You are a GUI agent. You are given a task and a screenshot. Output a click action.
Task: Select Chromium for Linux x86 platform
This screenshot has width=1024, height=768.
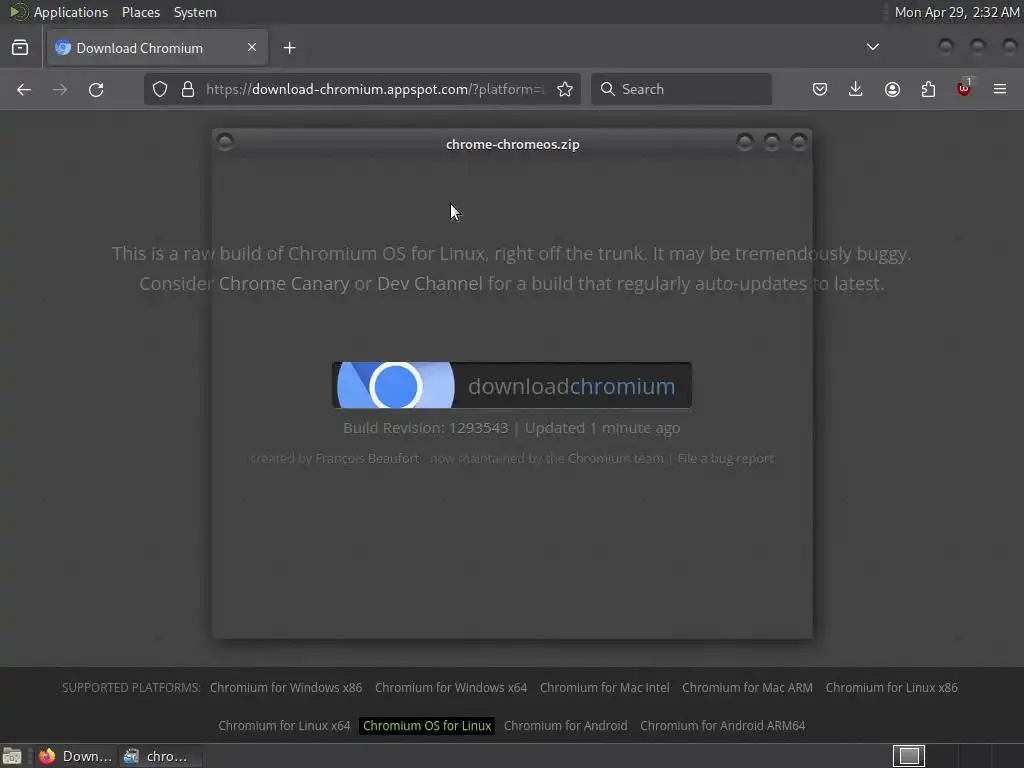coord(891,688)
